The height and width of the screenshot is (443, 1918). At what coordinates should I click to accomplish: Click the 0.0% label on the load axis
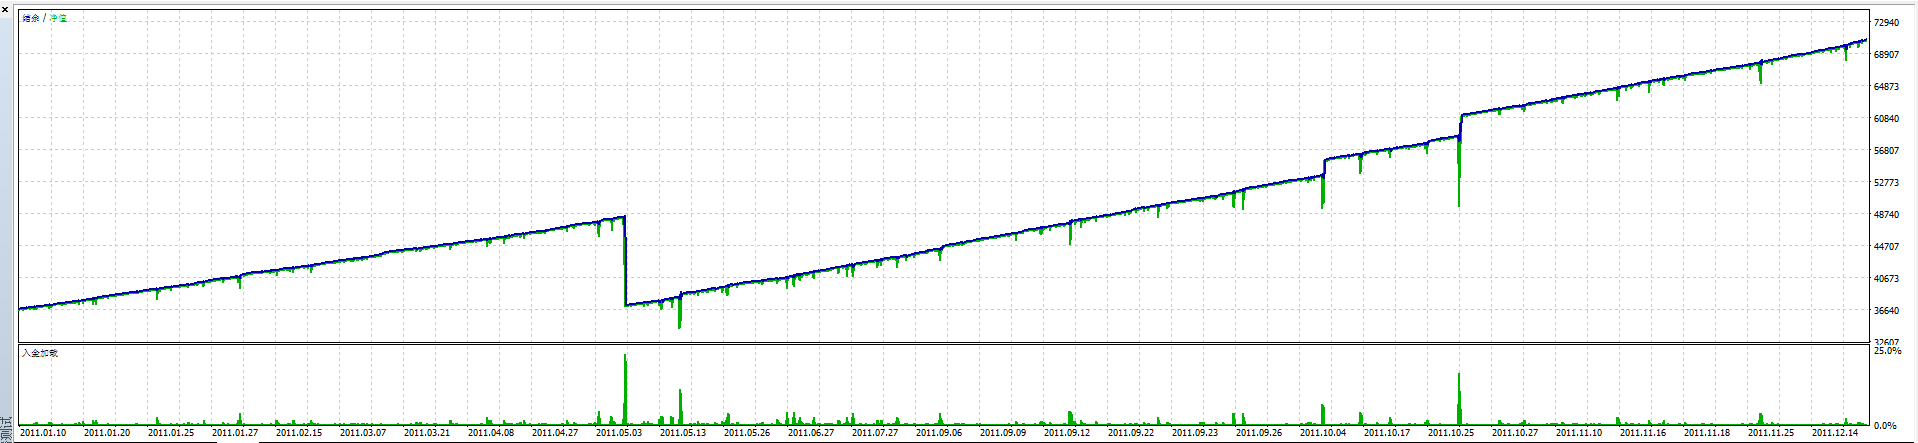click(x=1885, y=426)
